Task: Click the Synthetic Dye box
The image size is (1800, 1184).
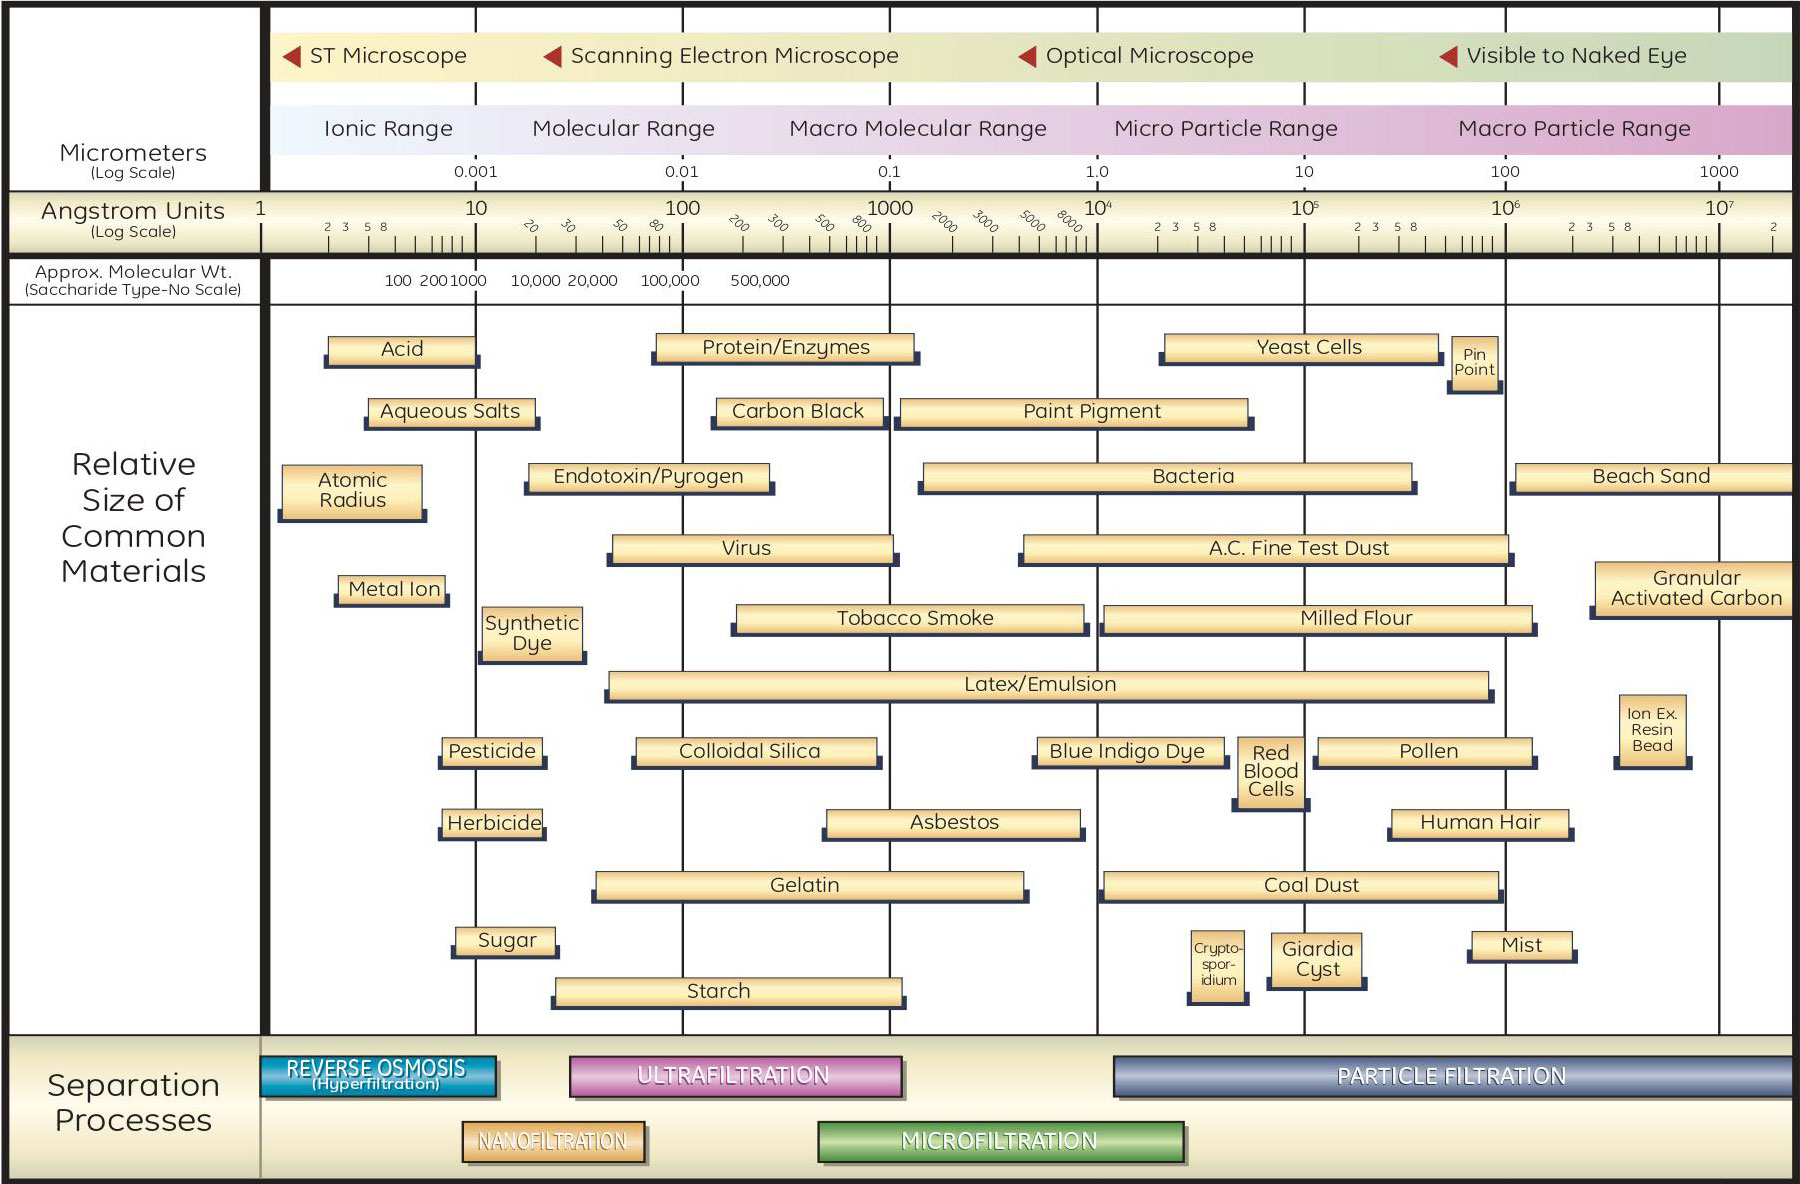Action: click(532, 633)
